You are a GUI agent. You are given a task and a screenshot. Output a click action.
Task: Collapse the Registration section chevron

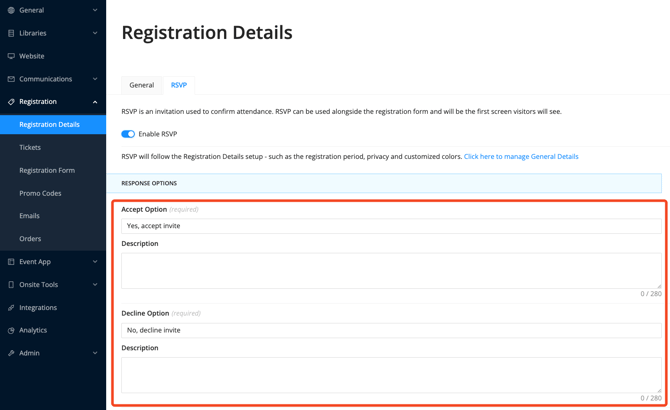tap(95, 102)
